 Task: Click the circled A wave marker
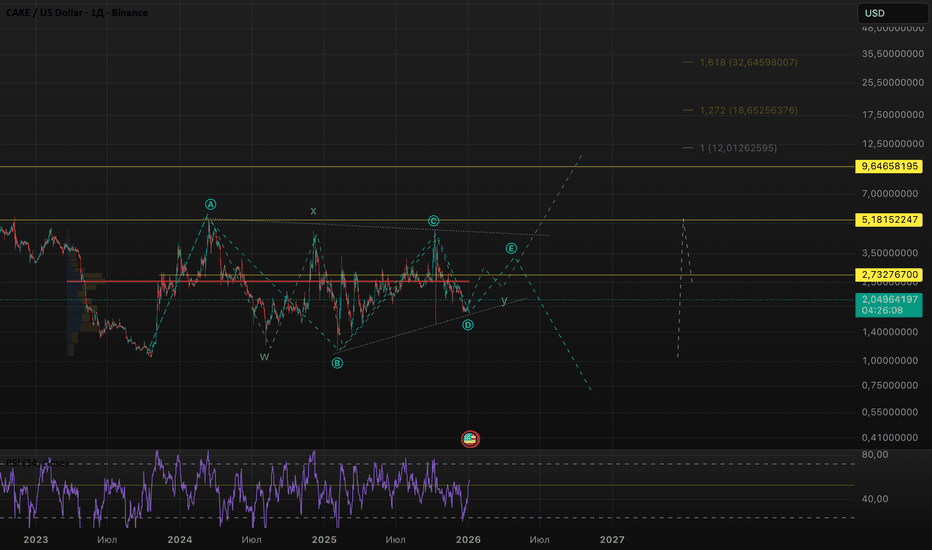(x=211, y=203)
